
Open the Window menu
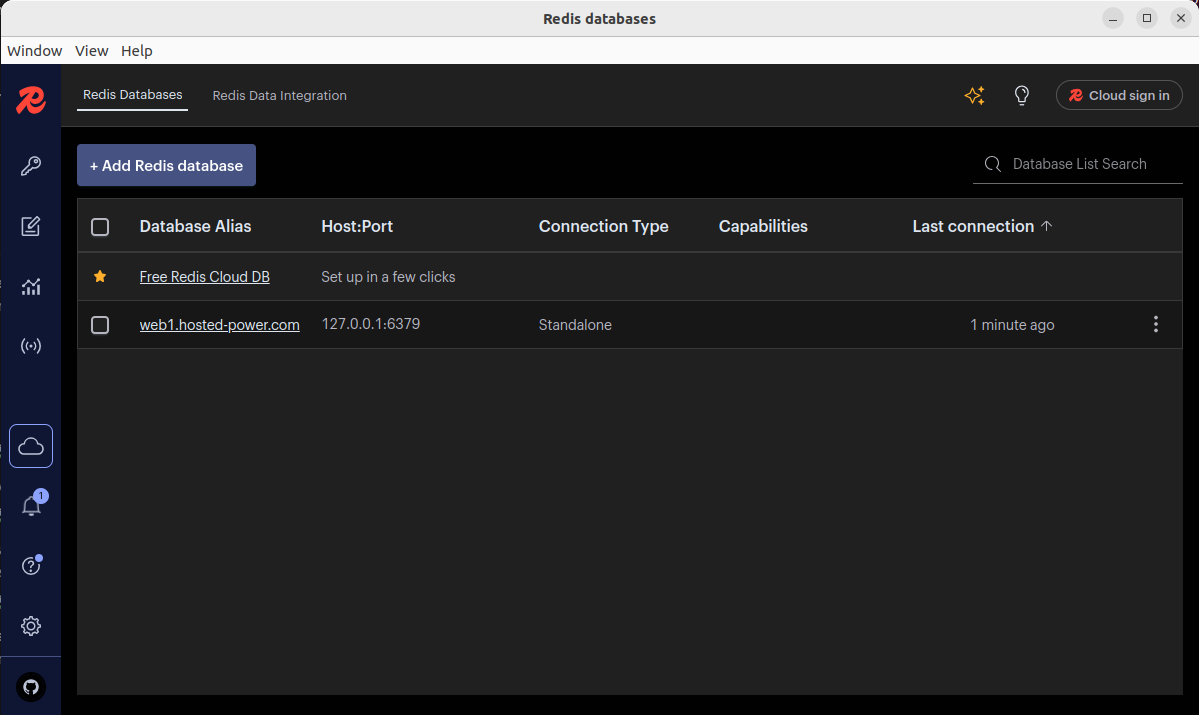tap(34, 50)
